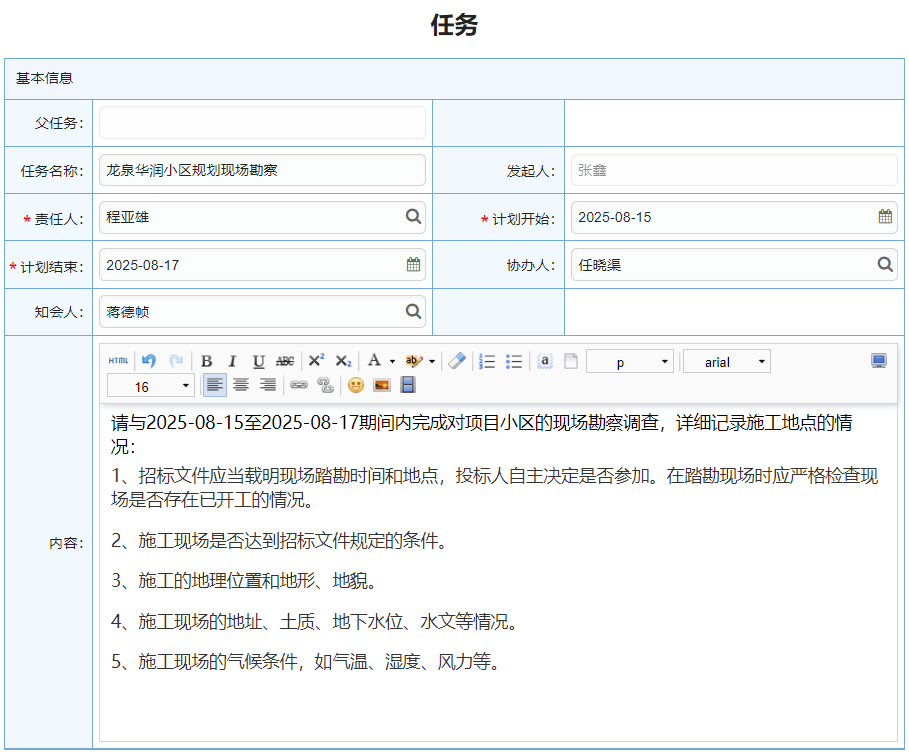The width and height of the screenshot is (909, 754).
Task: Insert an image into the content
Action: tap(381, 385)
